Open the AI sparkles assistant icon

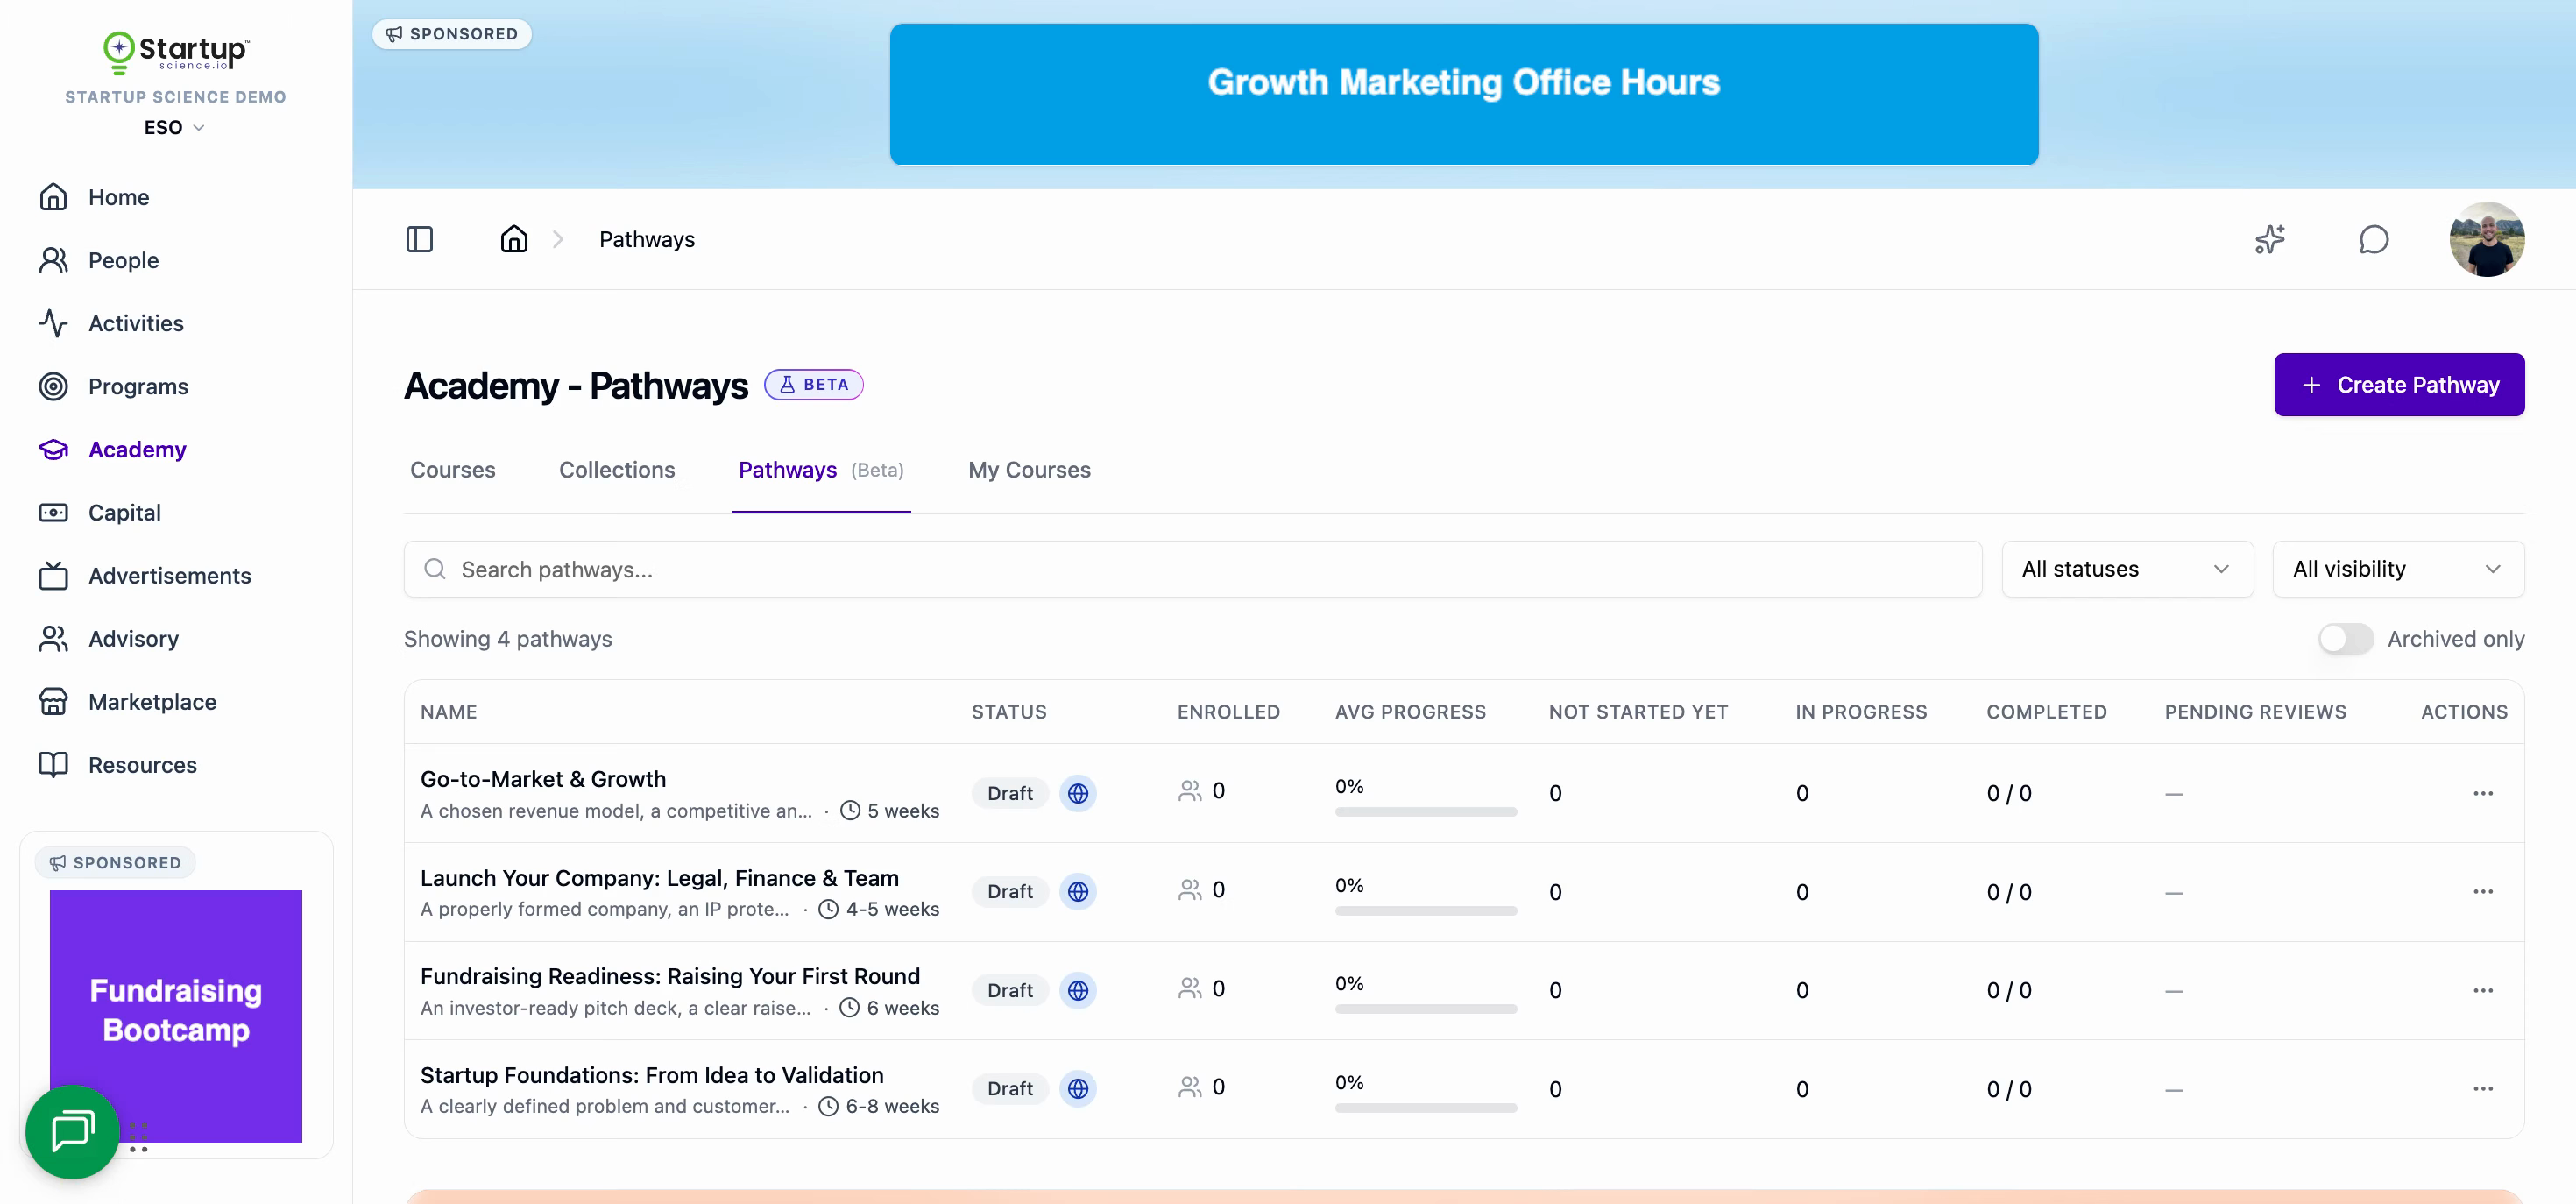pyautogui.click(x=2270, y=239)
